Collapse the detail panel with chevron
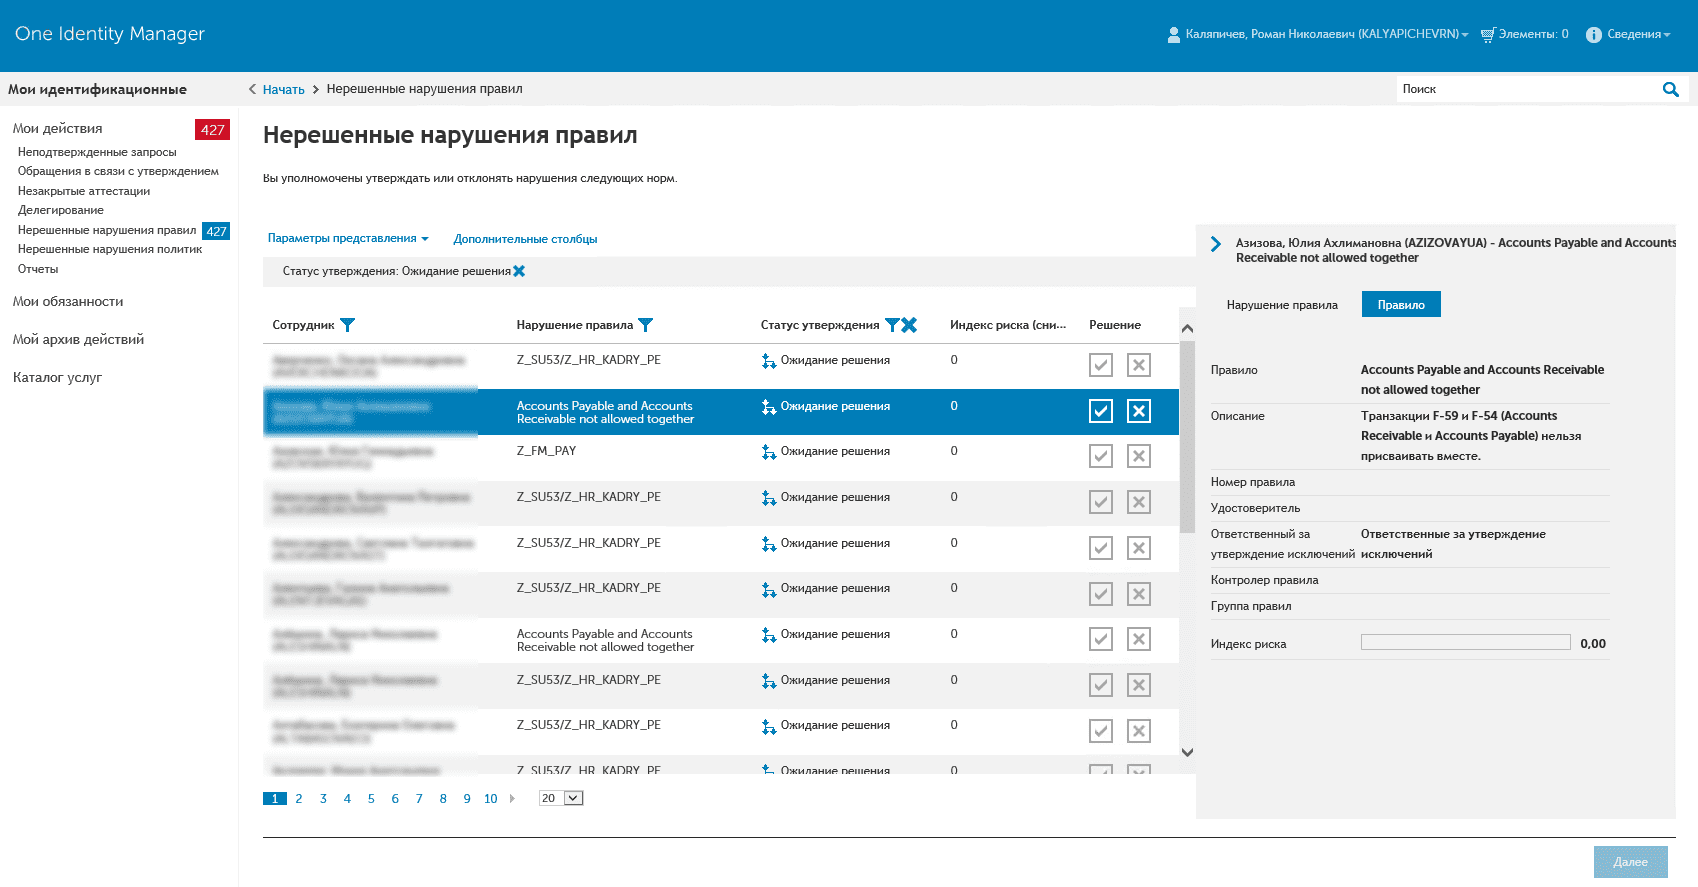The image size is (1698, 887). point(1216,244)
